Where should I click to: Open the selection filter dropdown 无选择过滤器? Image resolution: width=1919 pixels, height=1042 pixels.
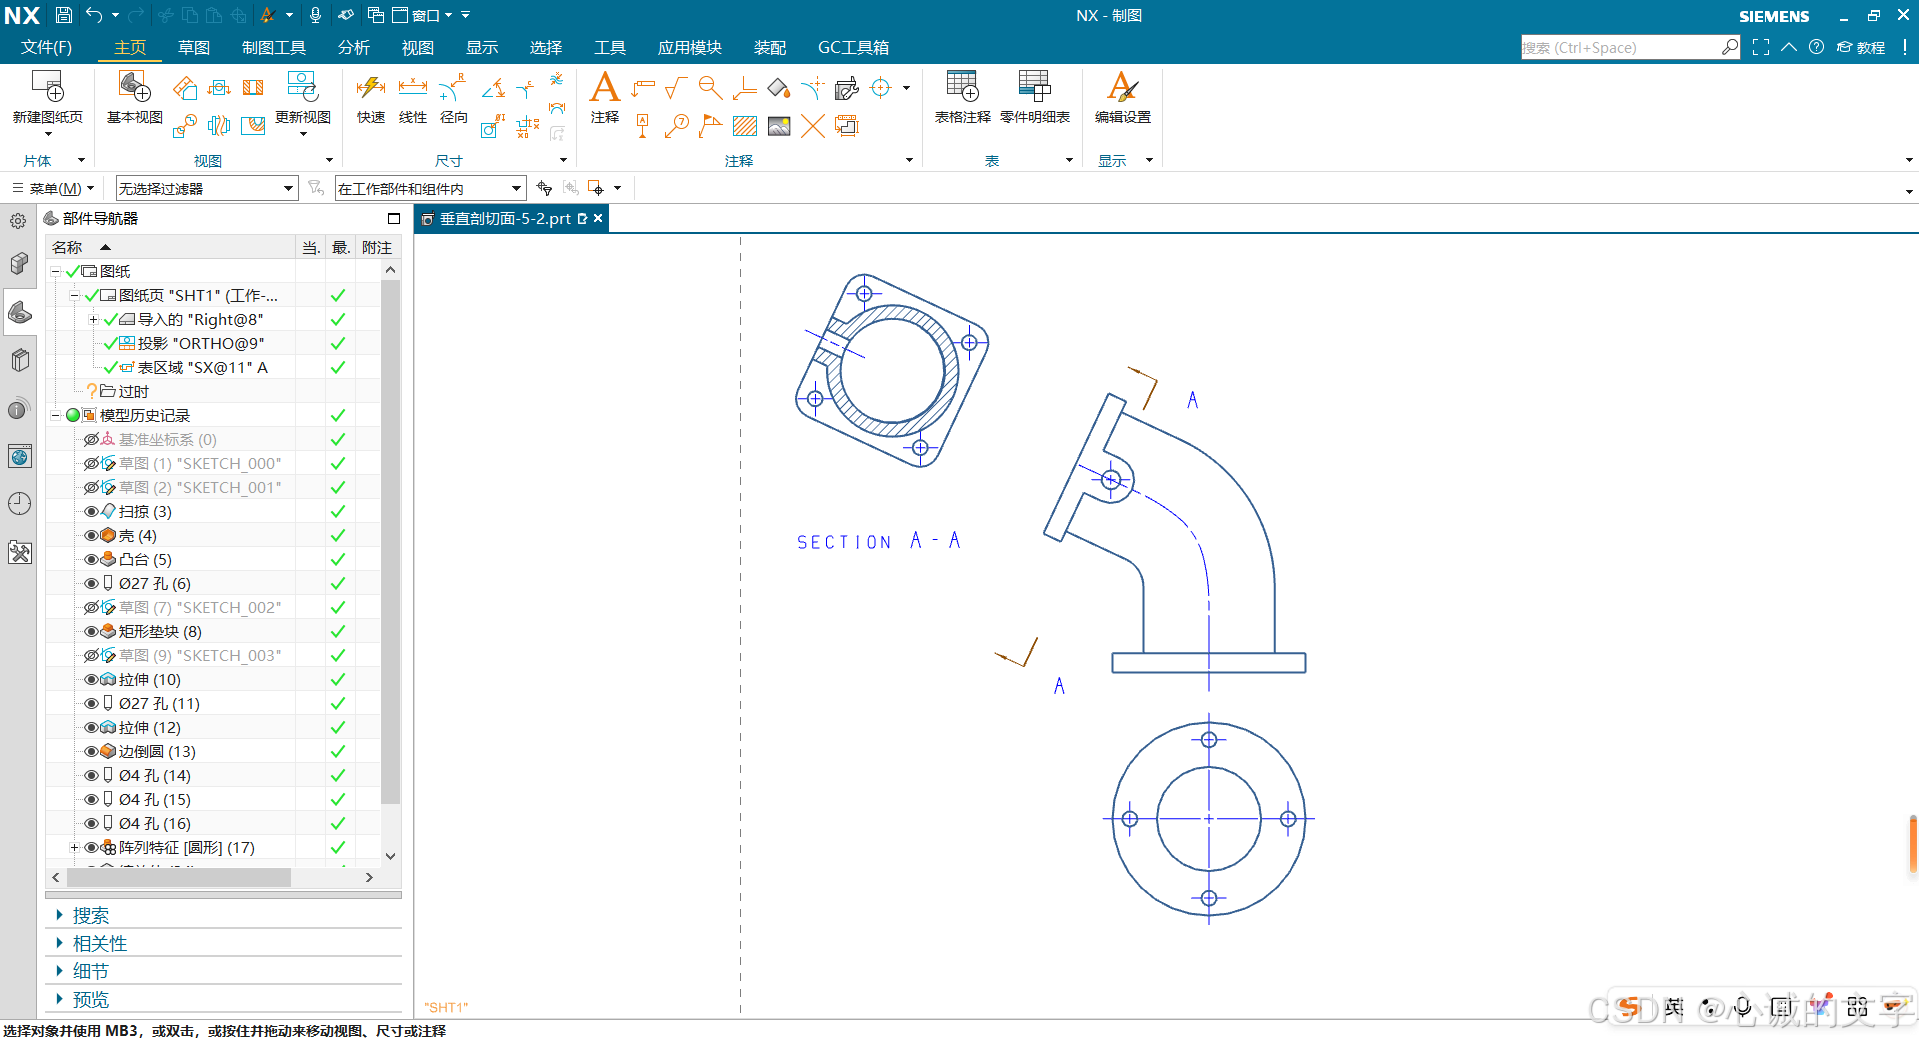tap(207, 188)
